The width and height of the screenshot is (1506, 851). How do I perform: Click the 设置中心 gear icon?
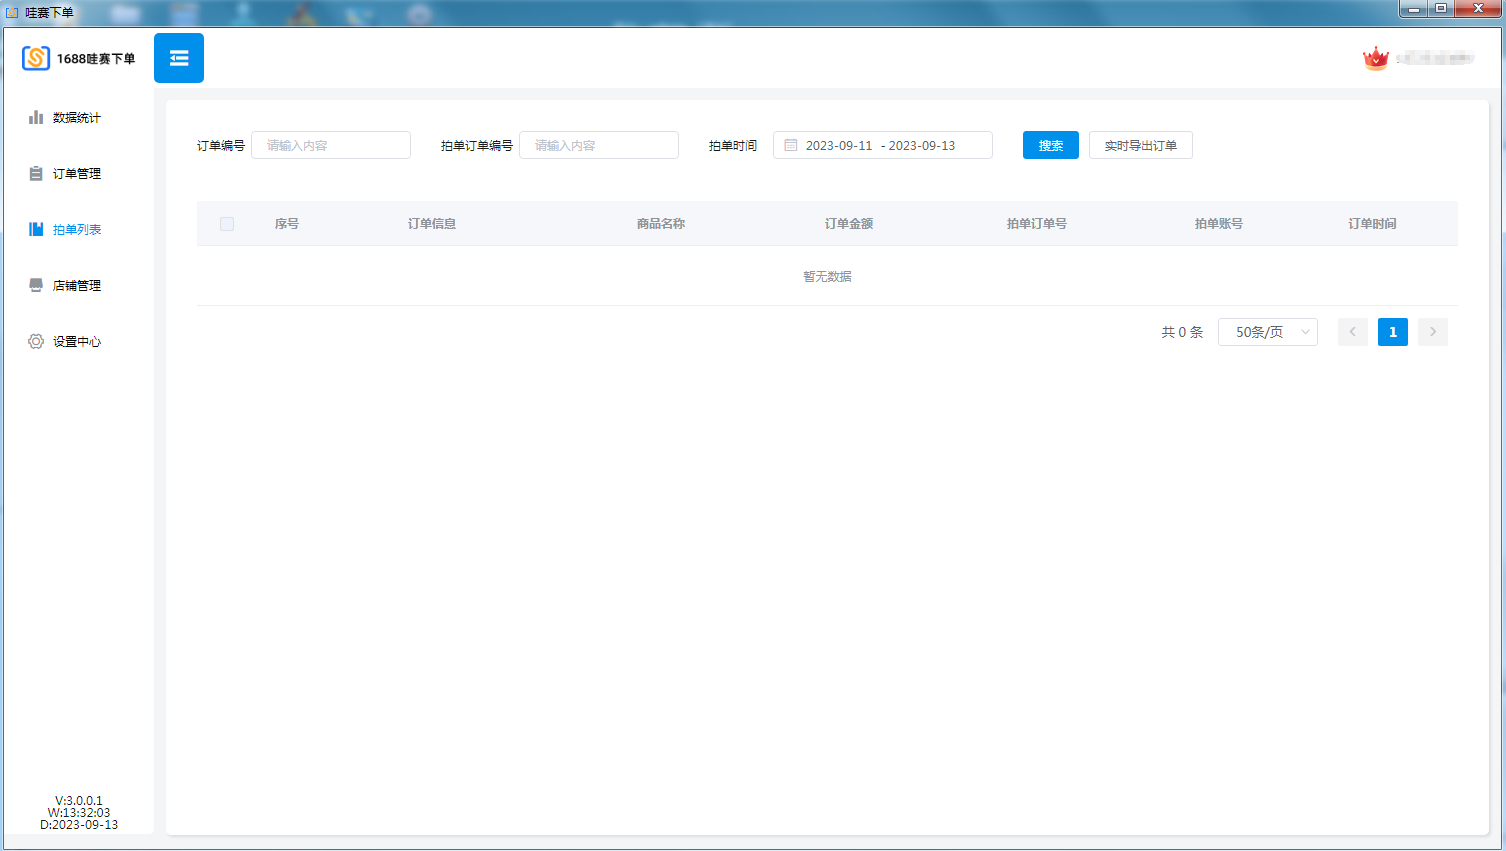coord(36,341)
